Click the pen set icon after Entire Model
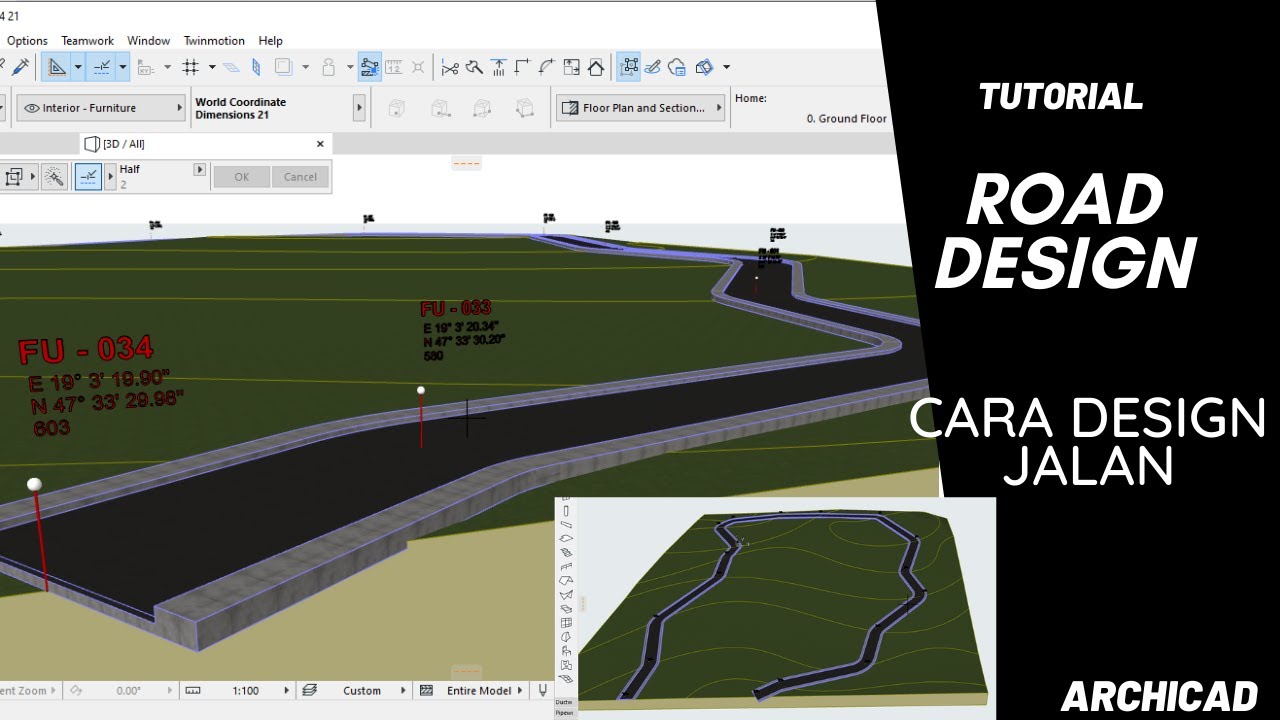1280x720 pixels. [543, 691]
